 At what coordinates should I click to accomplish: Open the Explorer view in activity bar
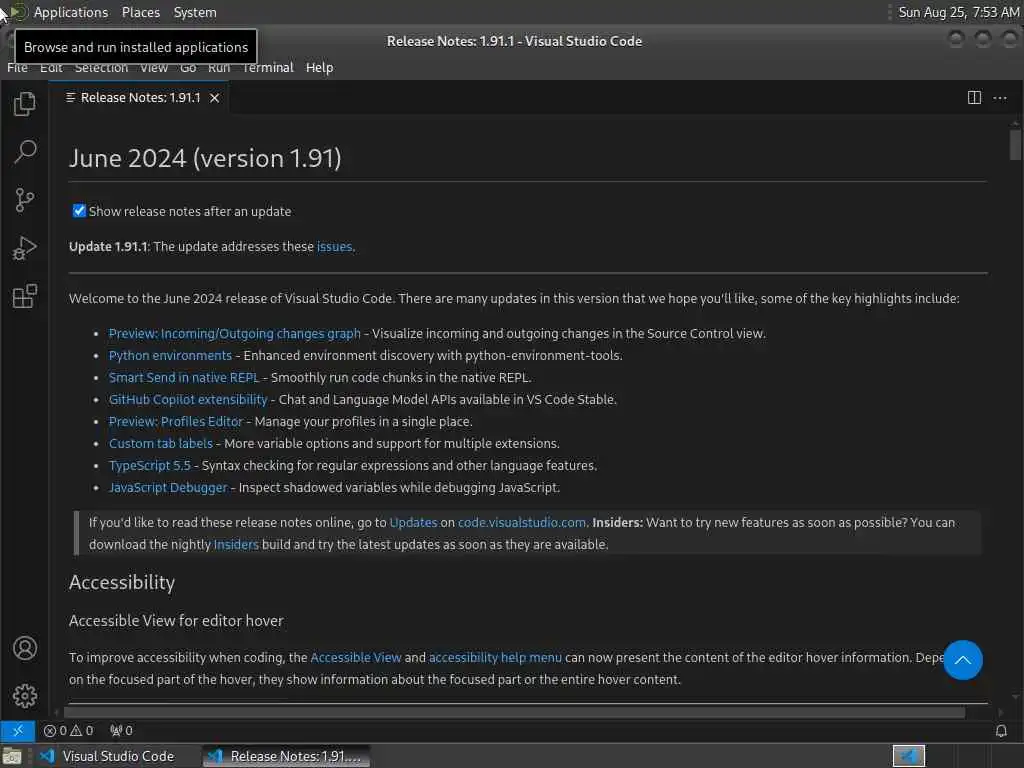[x=25, y=103]
